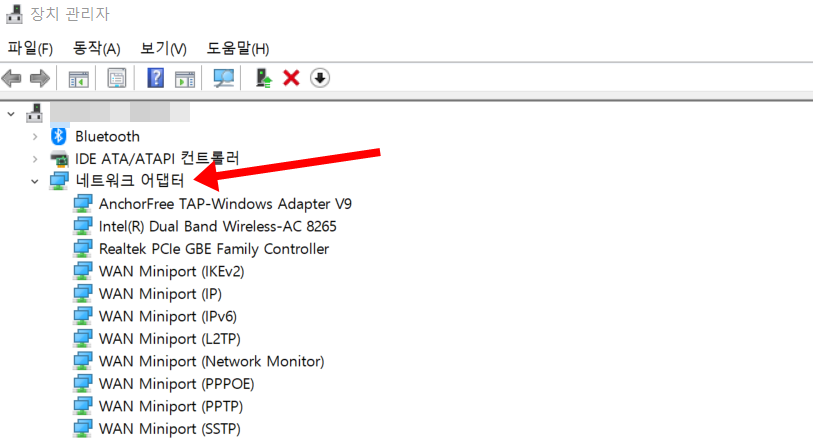This screenshot has height=443, width=813.
Task: Collapse the 네트워크 어댑터 category
Action: 35,182
